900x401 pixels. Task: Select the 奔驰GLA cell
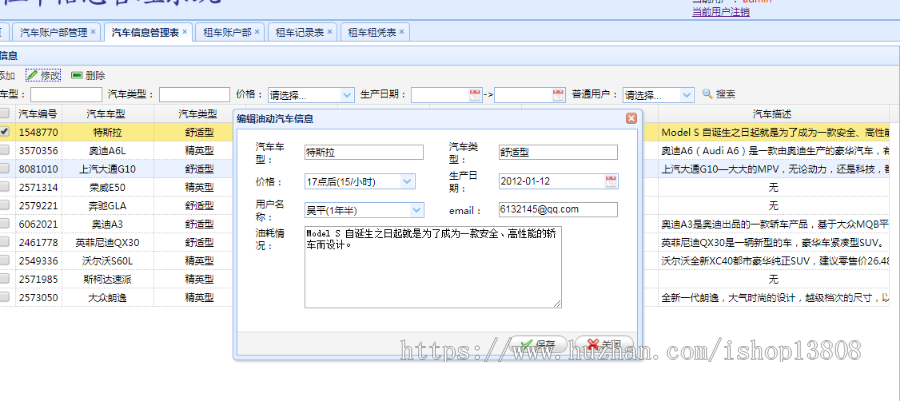107,205
